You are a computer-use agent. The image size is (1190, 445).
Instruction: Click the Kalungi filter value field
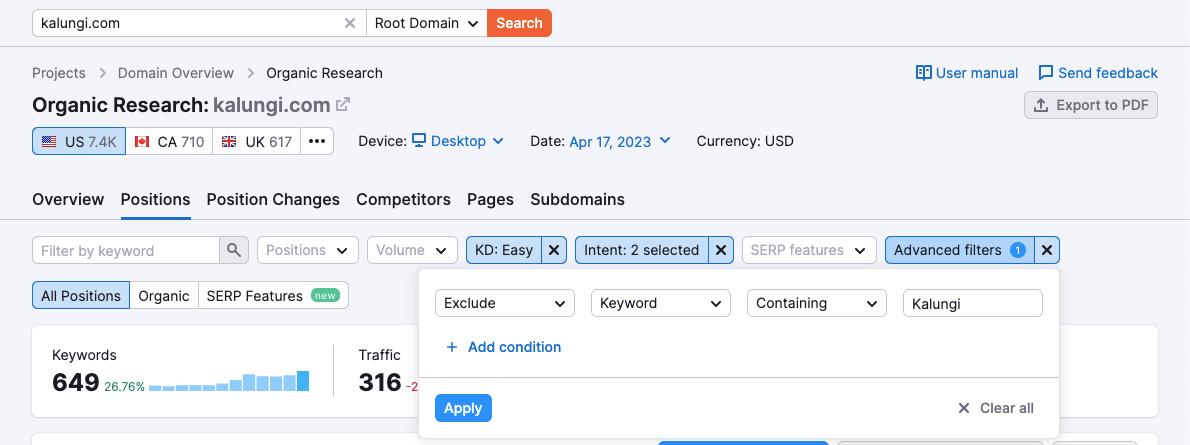click(972, 303)
